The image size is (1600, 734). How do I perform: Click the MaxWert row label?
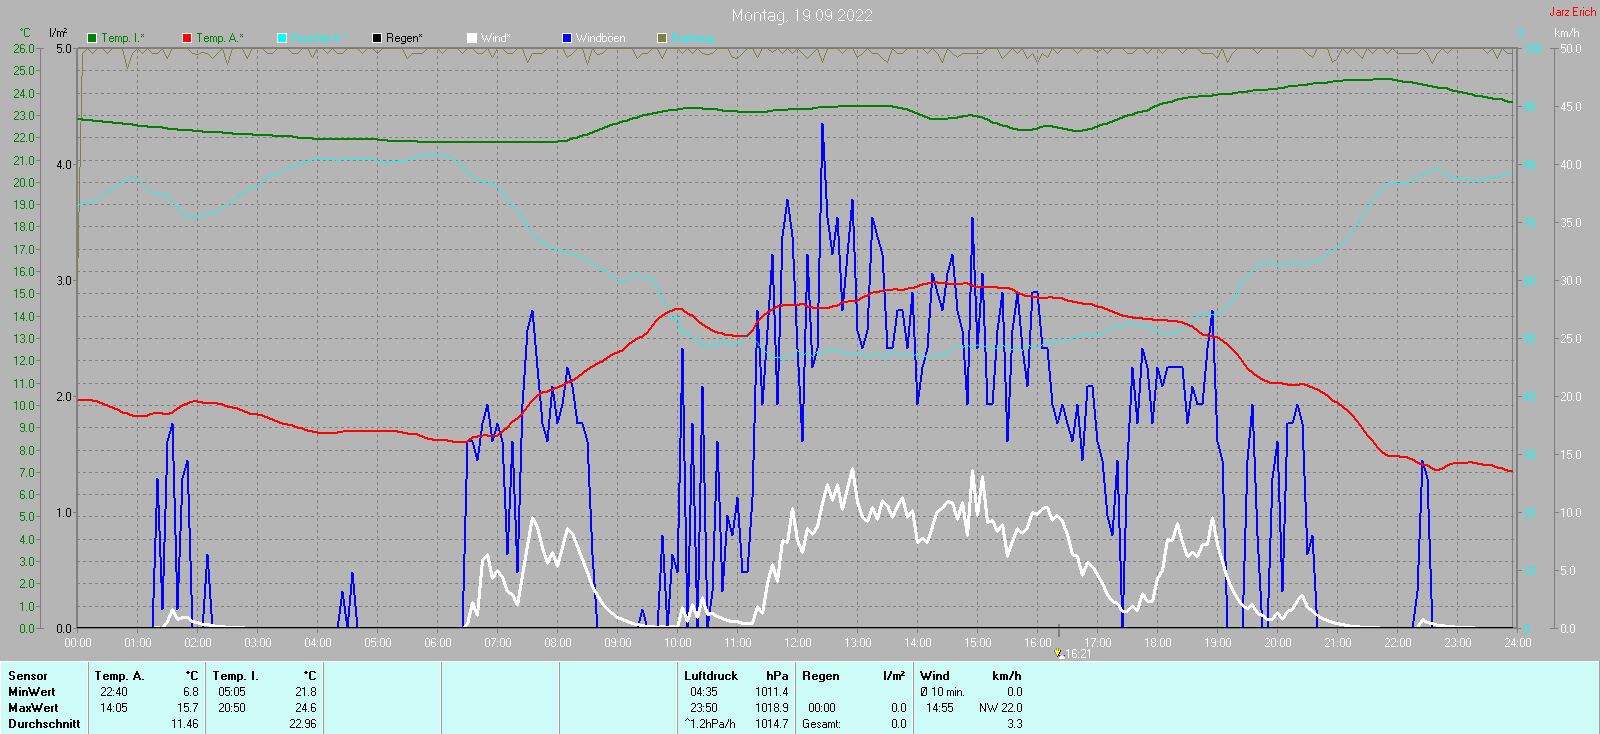pyautogui.click(x=33, y=708)
